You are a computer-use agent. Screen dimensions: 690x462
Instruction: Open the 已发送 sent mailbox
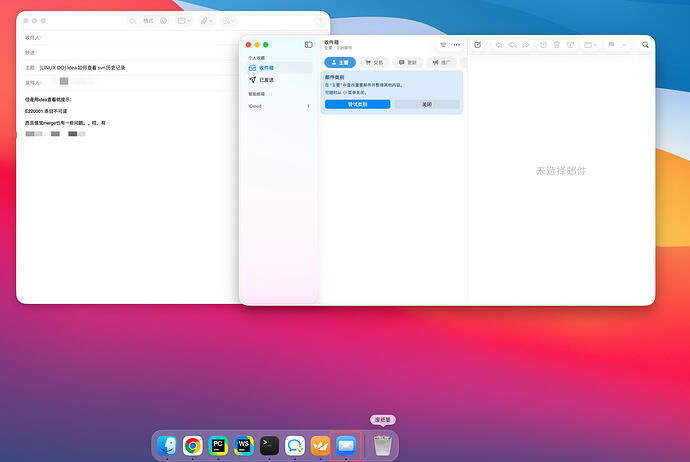(280, 80)
